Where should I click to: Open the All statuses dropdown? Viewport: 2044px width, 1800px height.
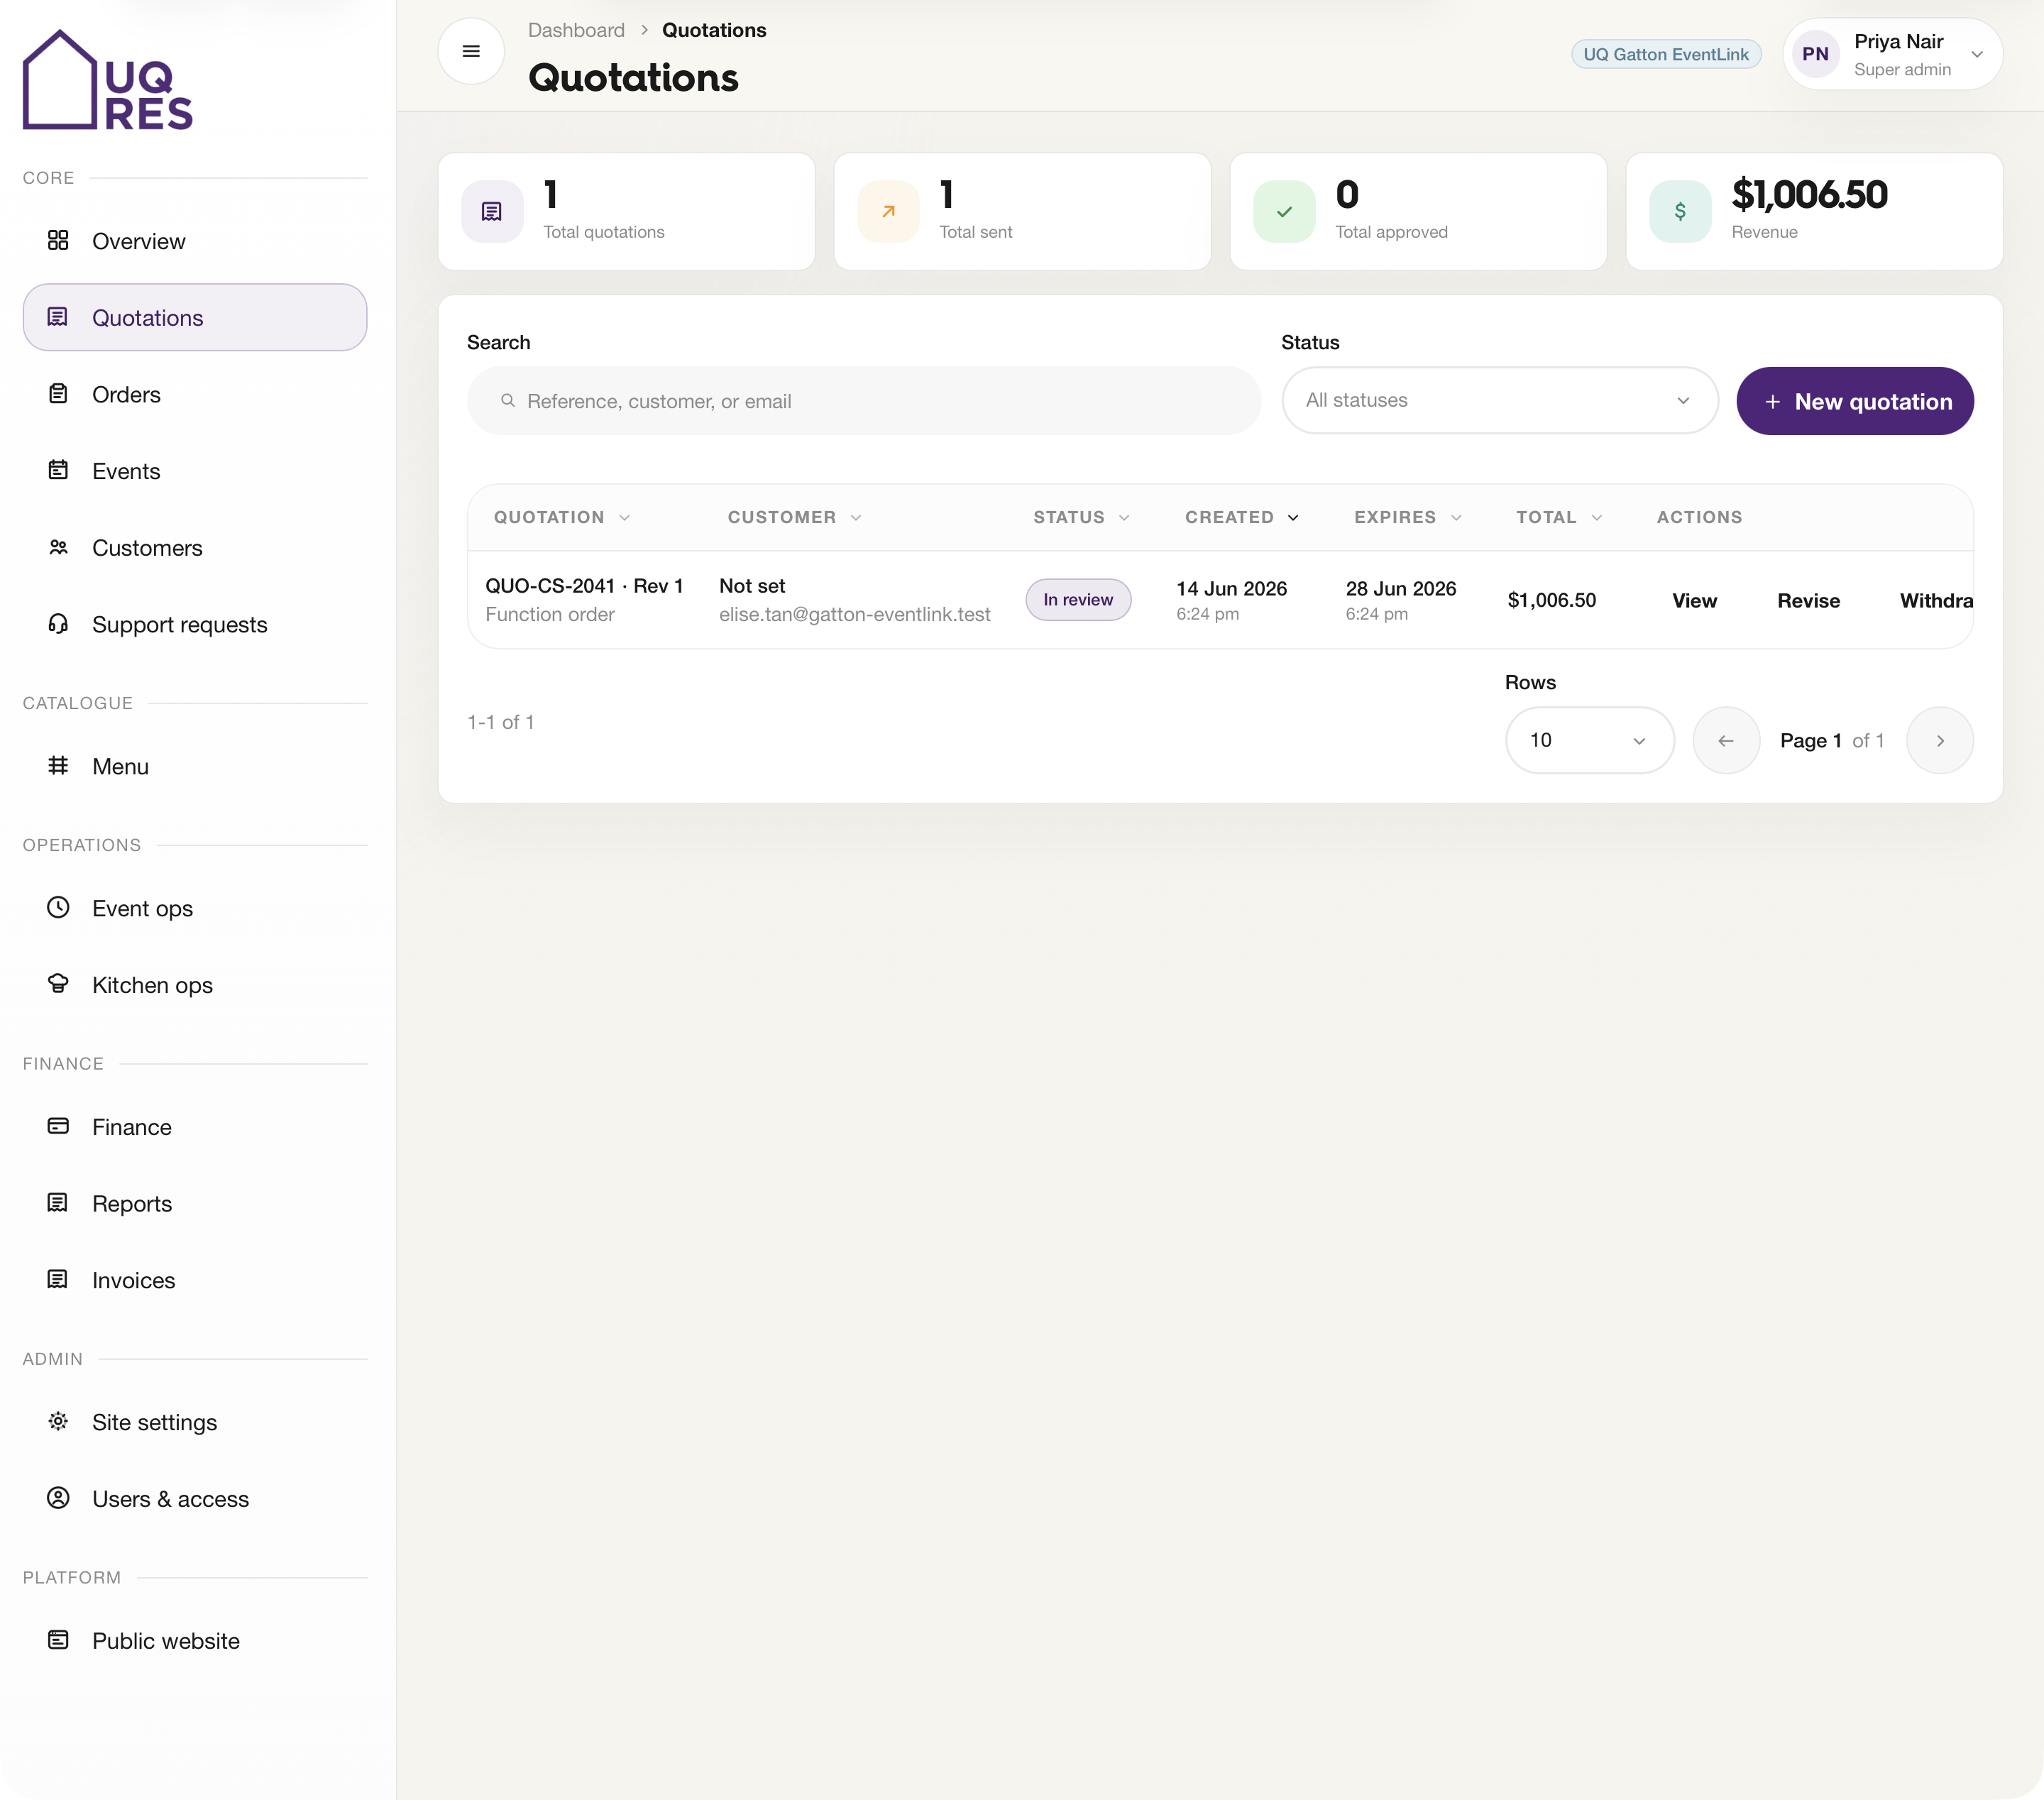tap(1500, 400)
